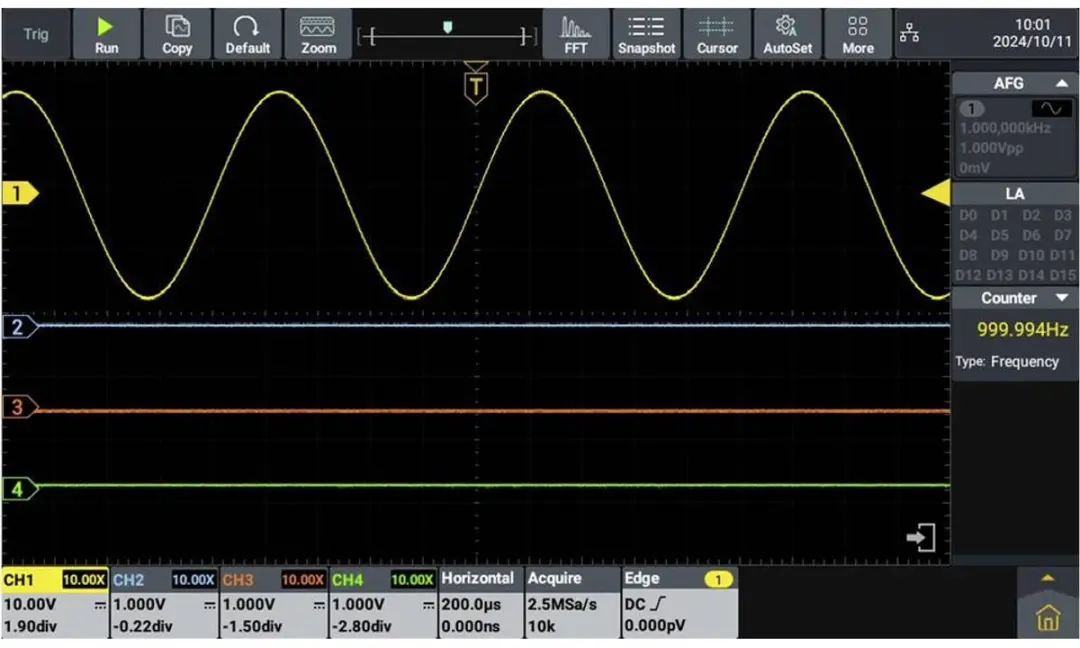
Task: Toggle digital channel D5
Action: tap(999, 236)
